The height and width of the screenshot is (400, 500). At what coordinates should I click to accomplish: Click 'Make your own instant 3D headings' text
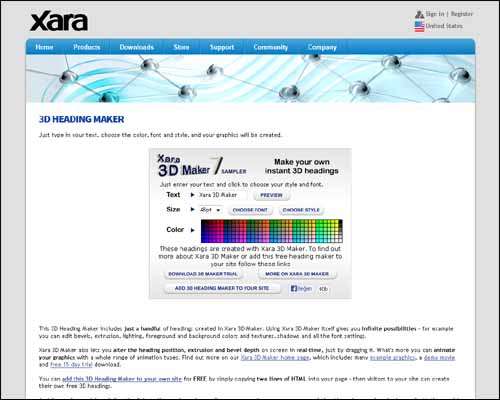click(302, 166)
